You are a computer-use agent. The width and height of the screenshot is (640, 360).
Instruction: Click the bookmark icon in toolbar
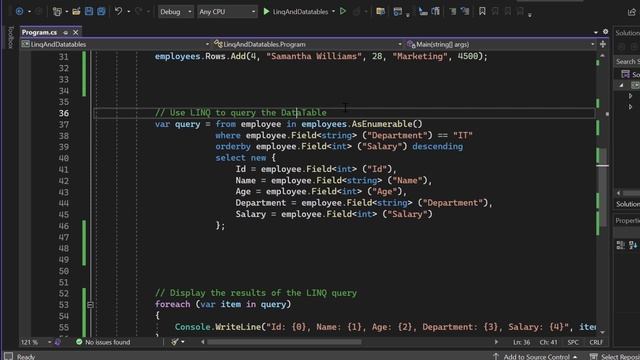(x=482, y=11)
